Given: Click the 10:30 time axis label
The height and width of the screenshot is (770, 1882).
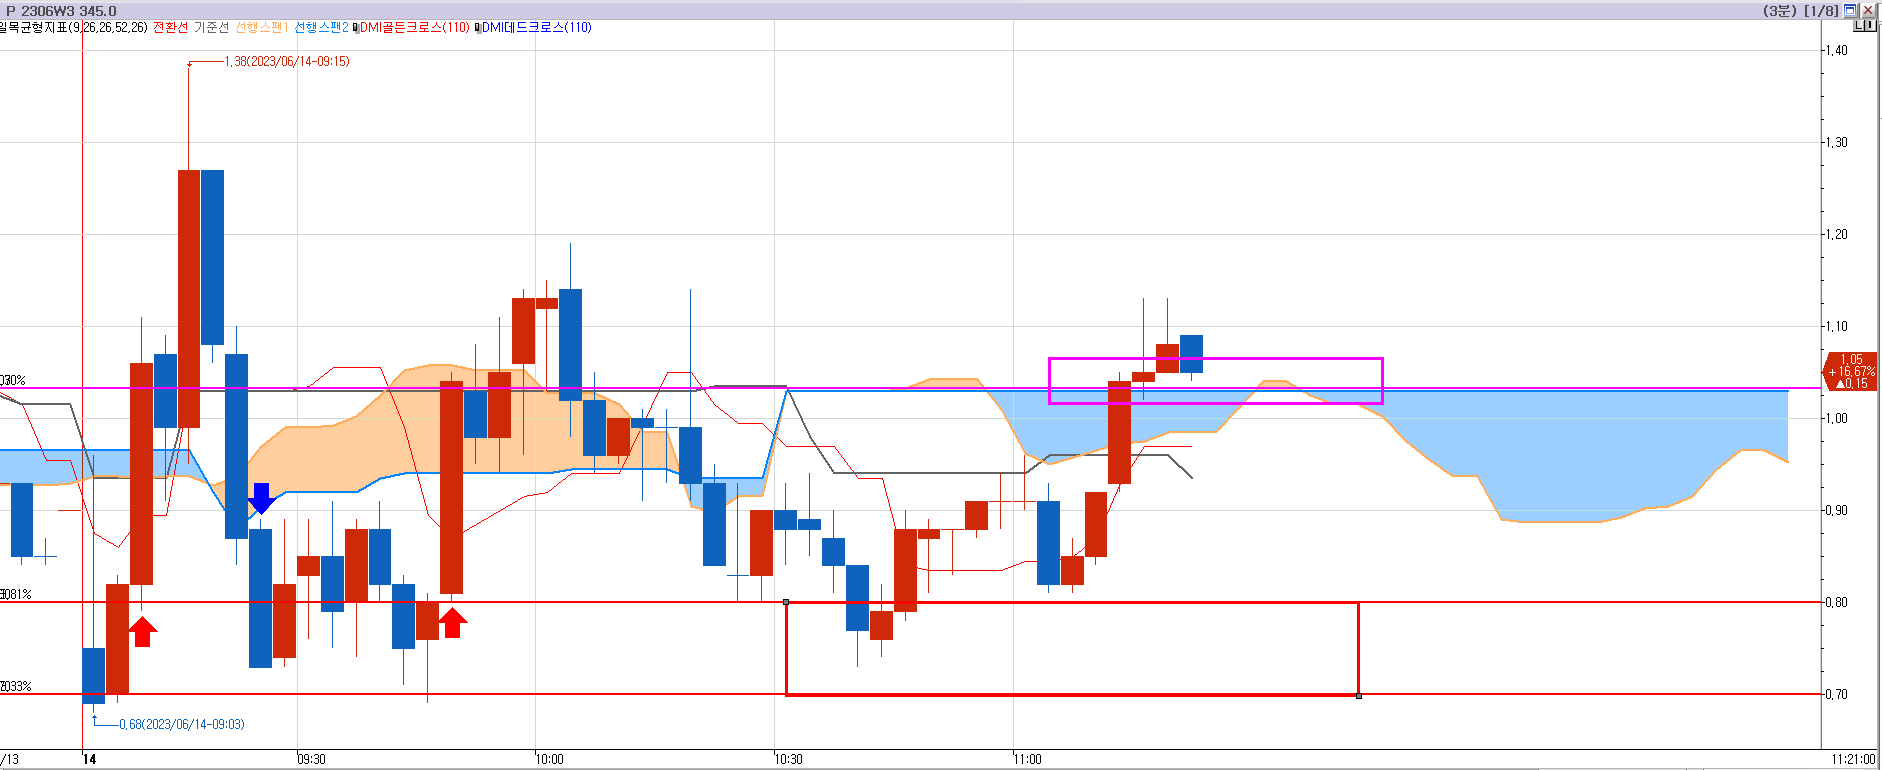Looking at the screenshot, I should (789, 759).
